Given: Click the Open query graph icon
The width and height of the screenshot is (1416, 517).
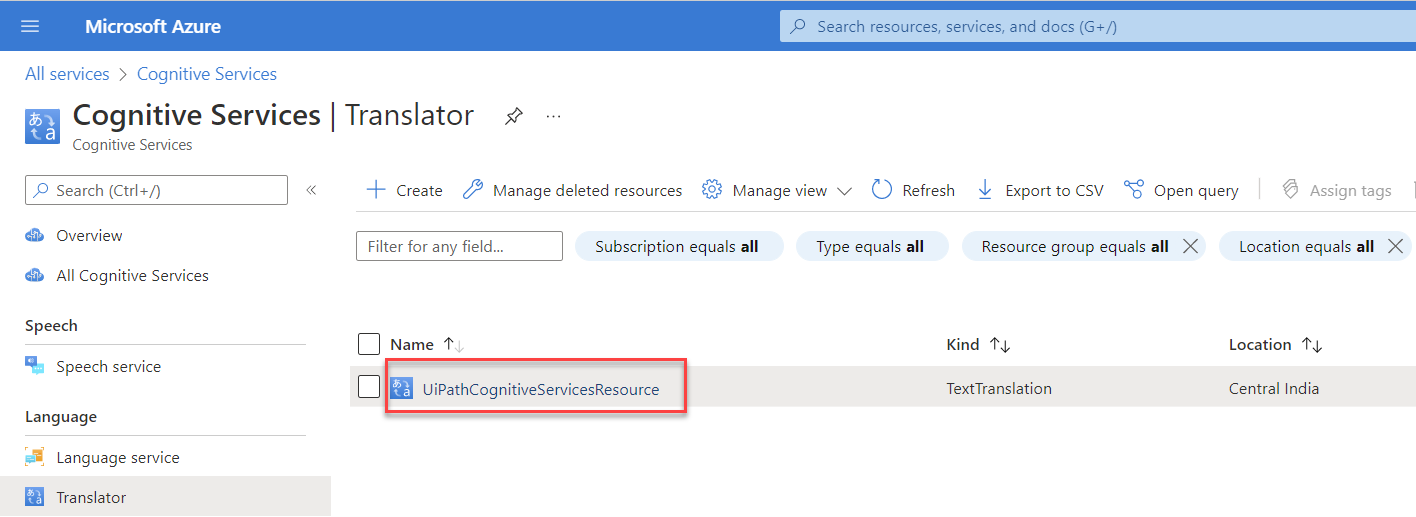Looking at the screenshot, I should click(1133, 189).
